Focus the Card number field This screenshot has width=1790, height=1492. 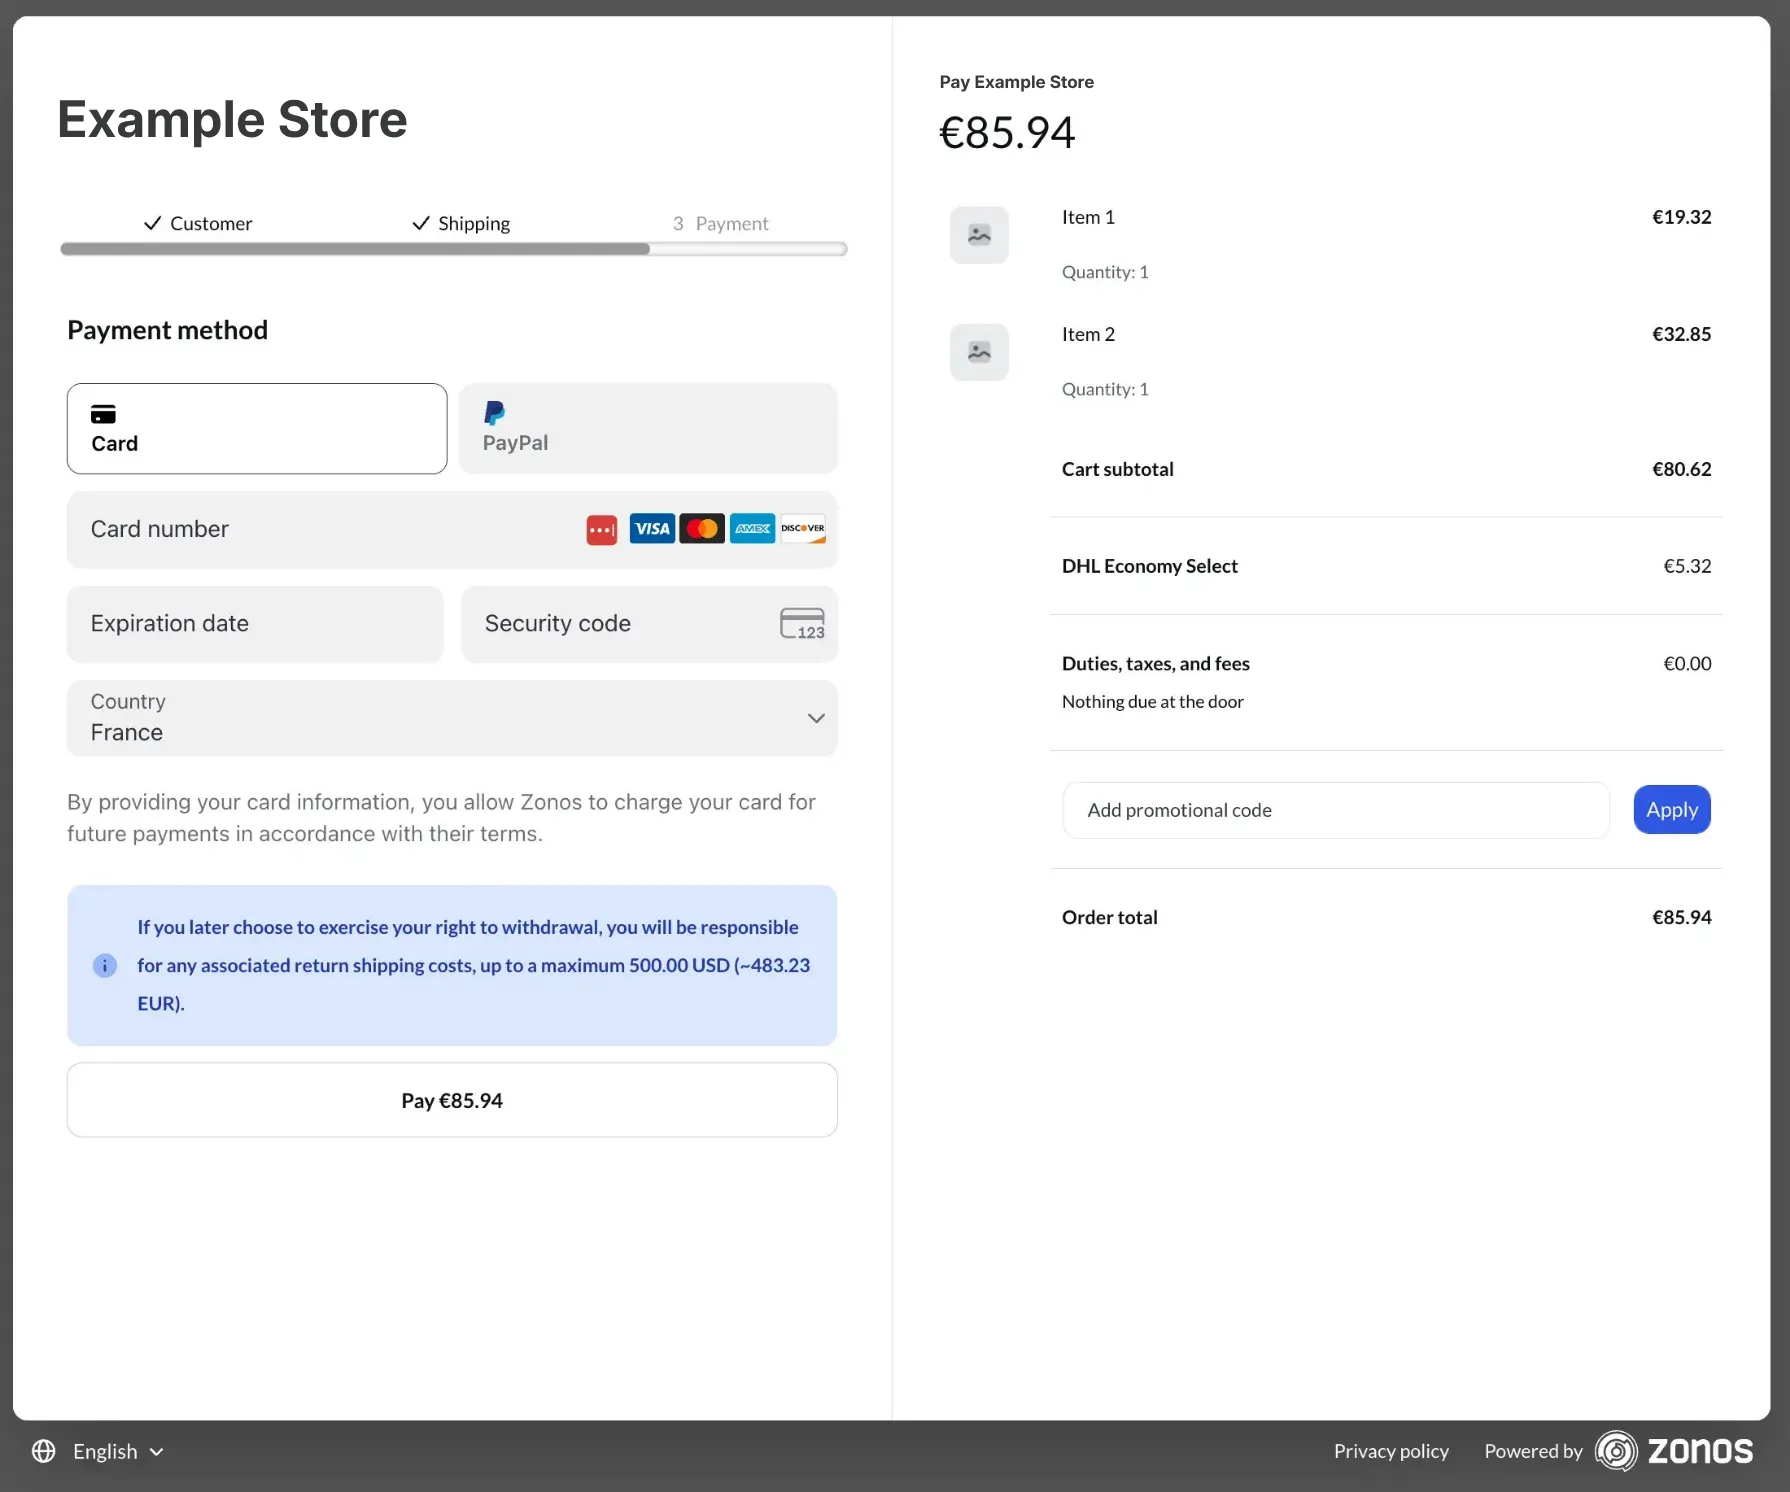click(x=452, y=529)
